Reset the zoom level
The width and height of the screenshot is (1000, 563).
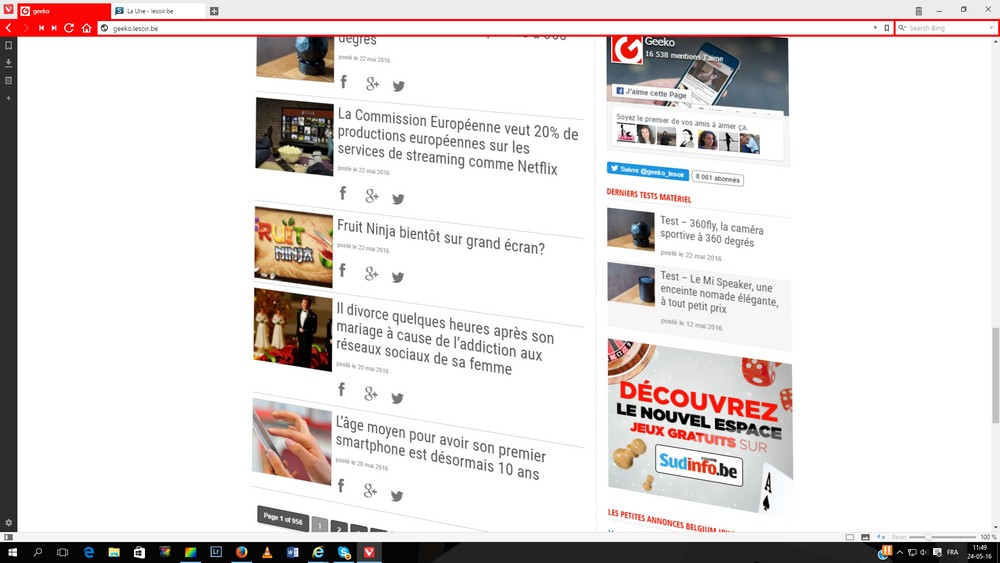tap(899, 537)
